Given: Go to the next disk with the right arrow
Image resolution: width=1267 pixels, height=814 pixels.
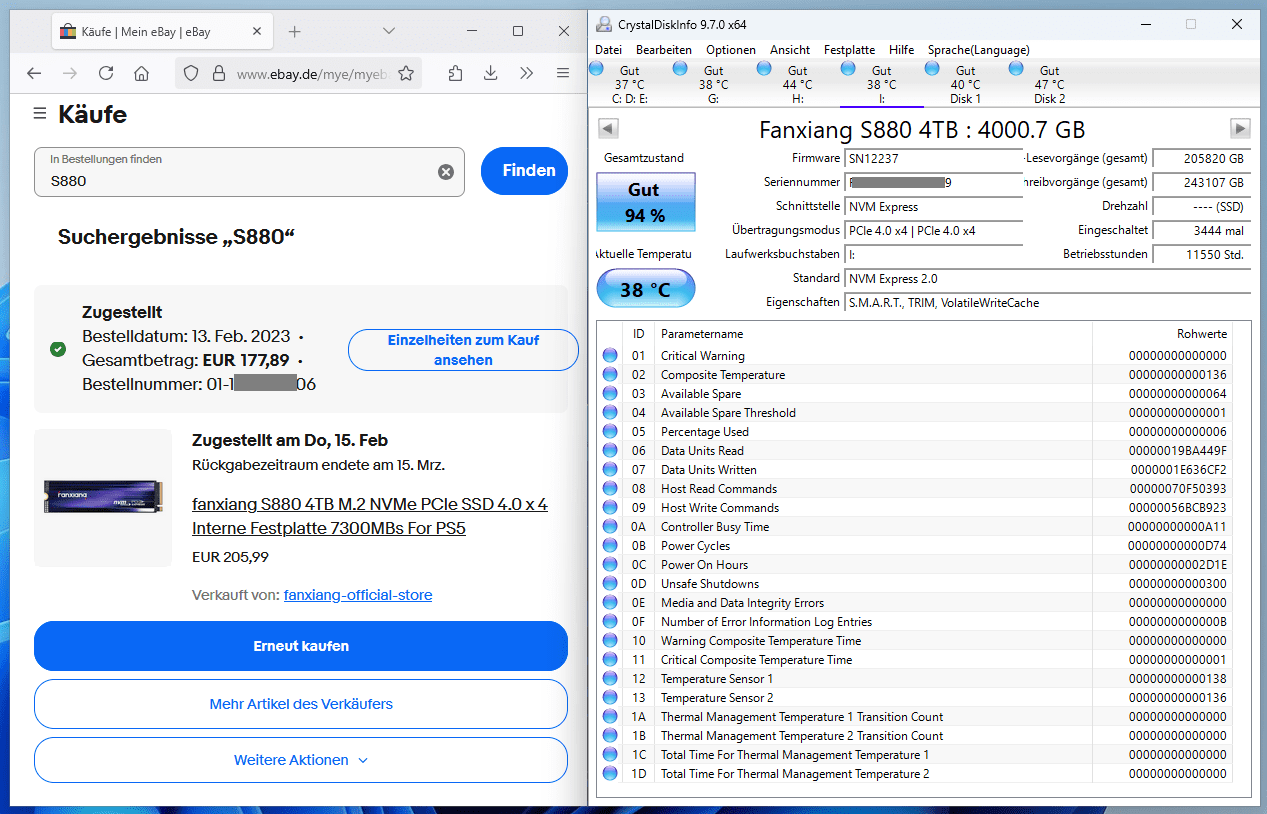Looking at the screenshot, I should pyautogui.click(x=1240, y=128).
